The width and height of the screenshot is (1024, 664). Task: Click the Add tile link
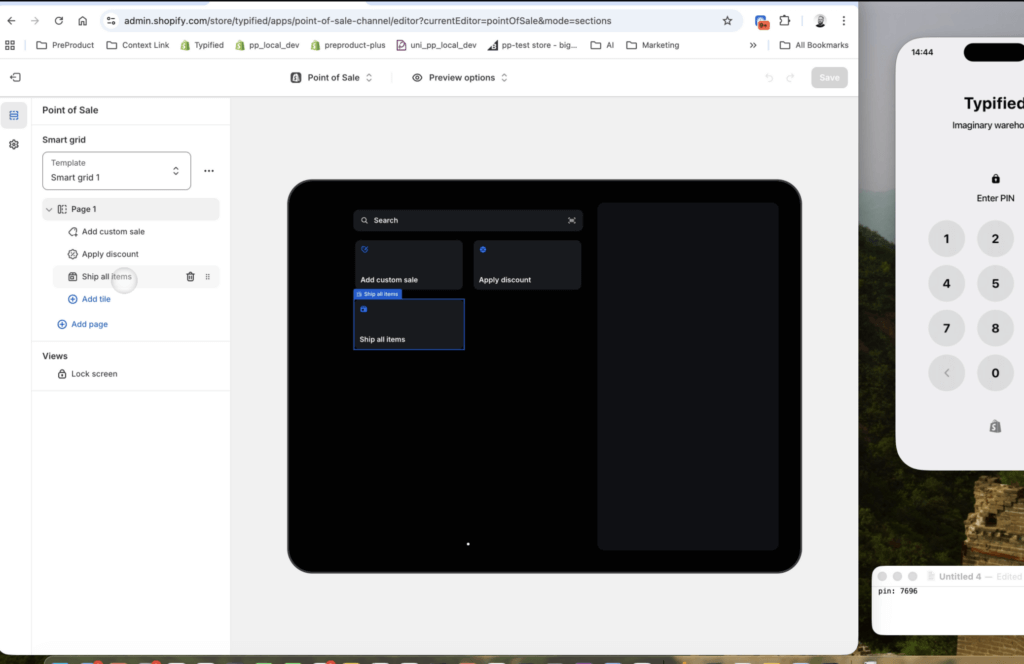coord(96,299)
